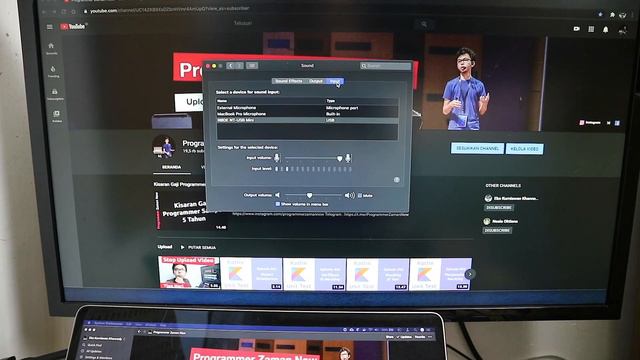Click the help question mark in Sound window
640x360 pixels.
(x=396, y=180)
